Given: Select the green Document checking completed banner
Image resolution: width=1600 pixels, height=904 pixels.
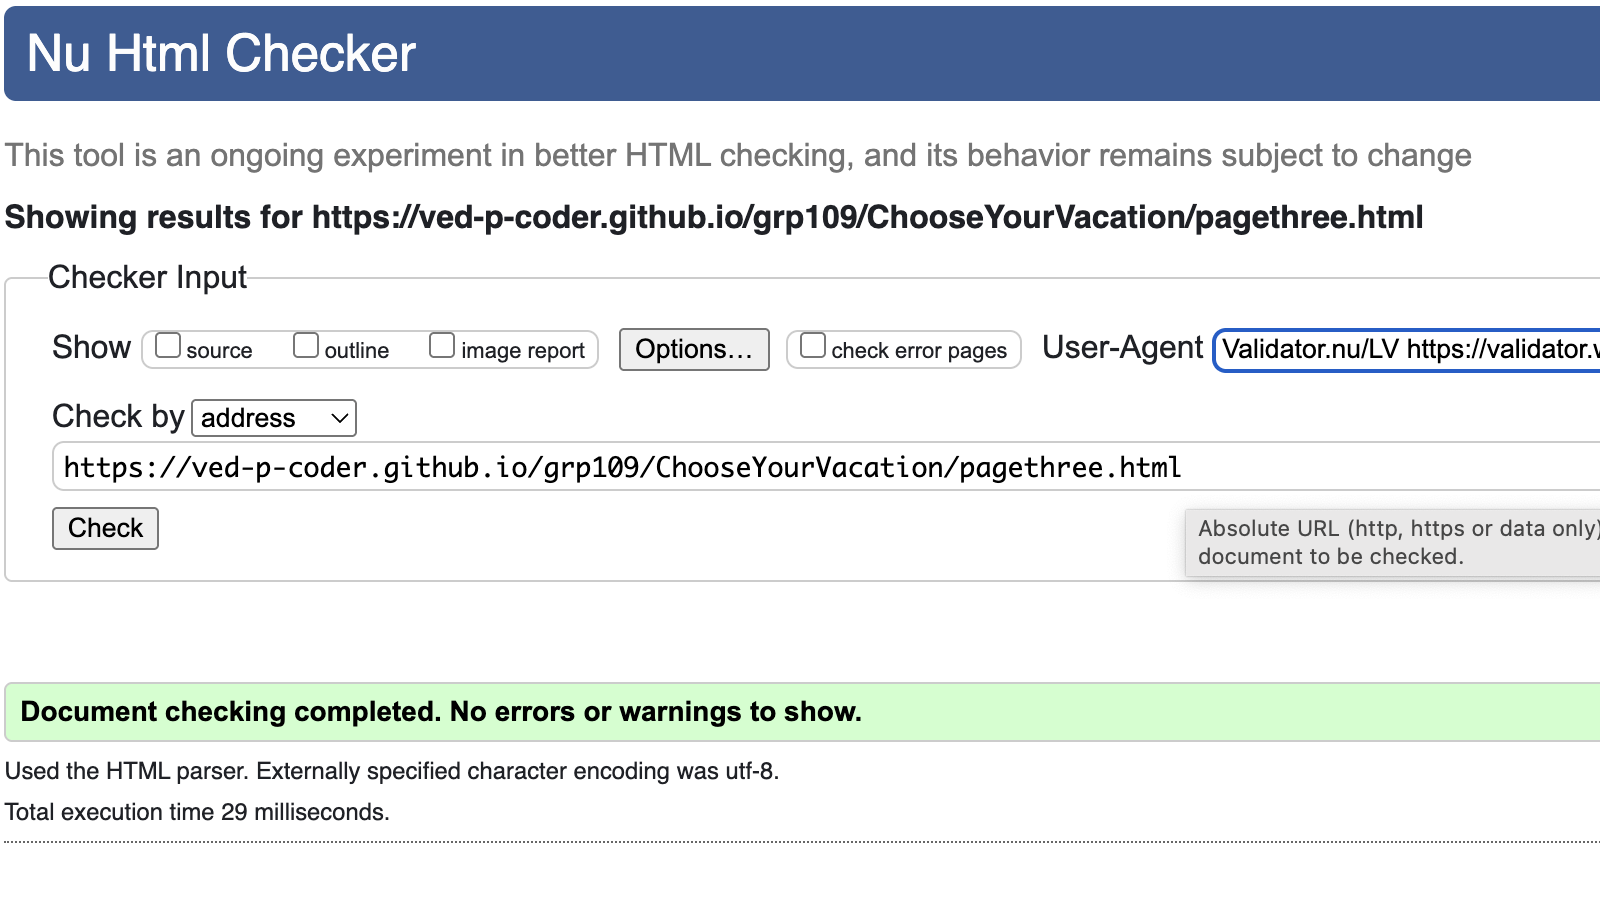Looking at the screenshot, I should pos(802,712).
